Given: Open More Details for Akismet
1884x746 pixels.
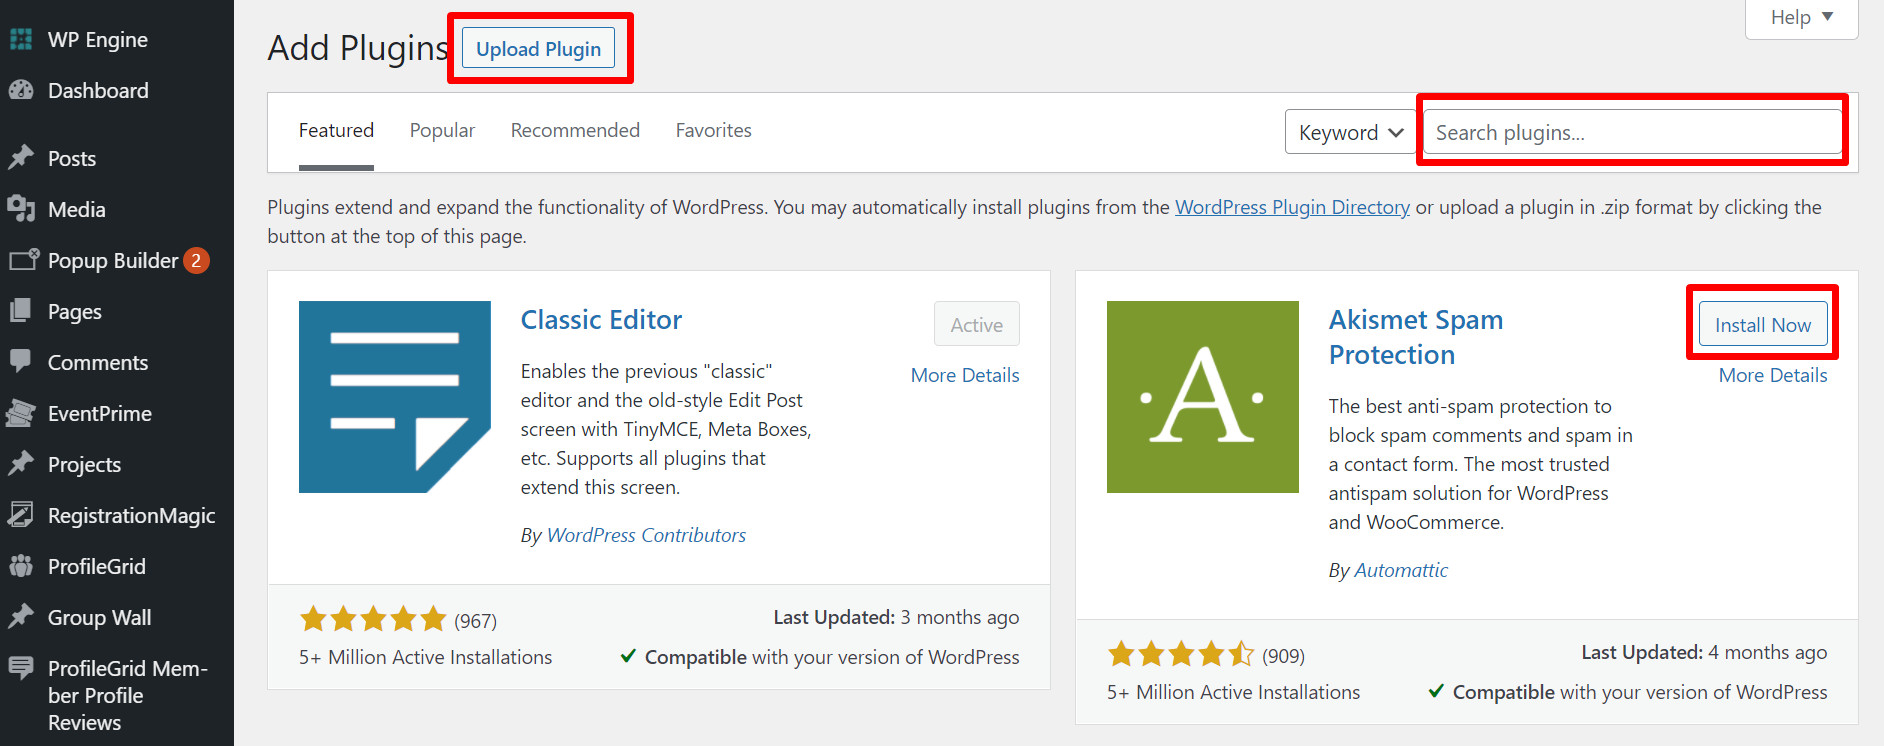Looking at the screenshot, I should point(1773,375).
